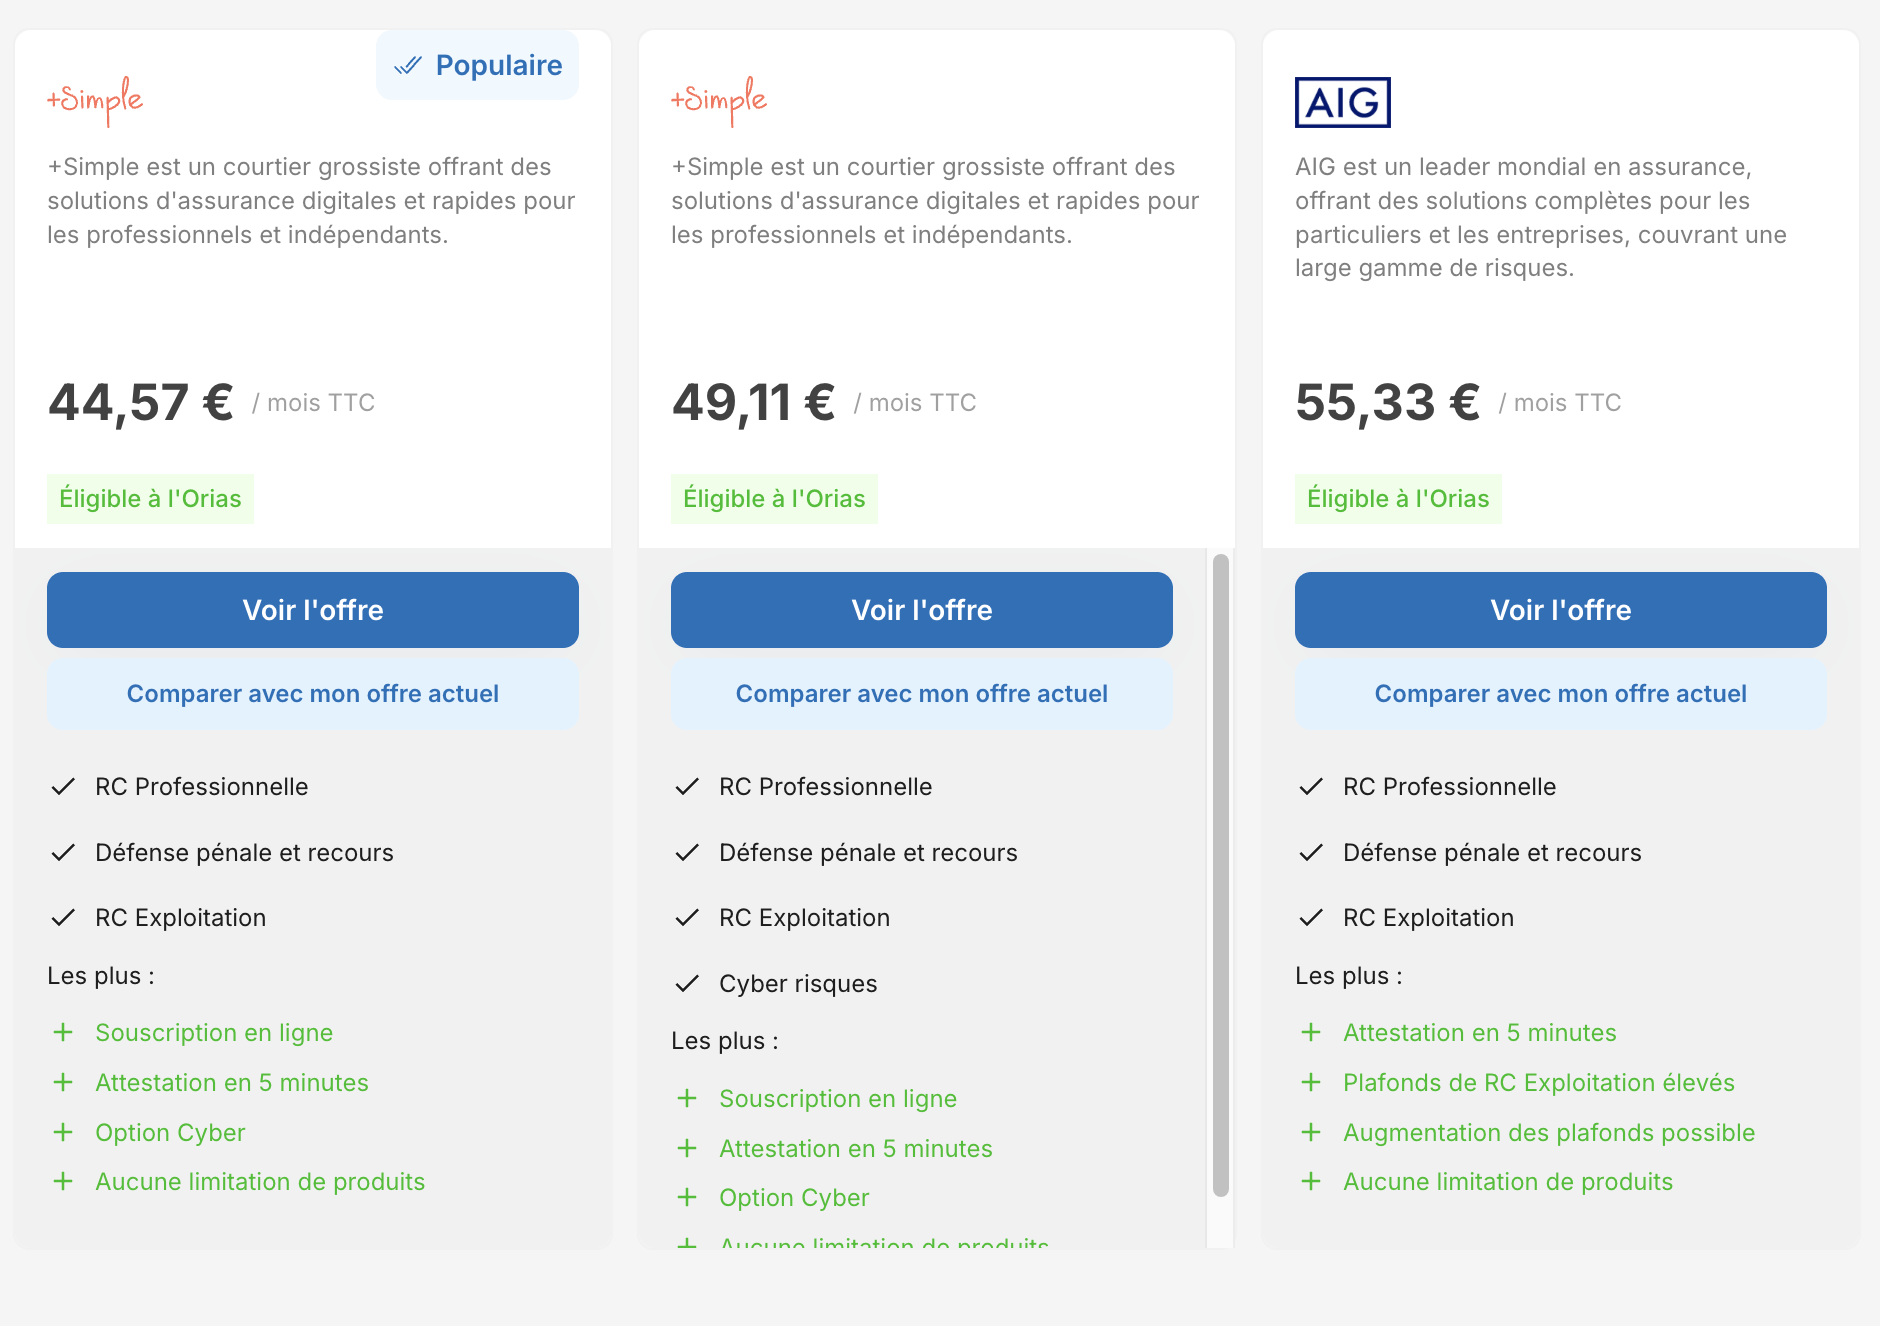The width and height of the screenshot is (1880, 1326).
Task: Open Comparer avec mon offre actuel on first card
Action: coord(312,693)
